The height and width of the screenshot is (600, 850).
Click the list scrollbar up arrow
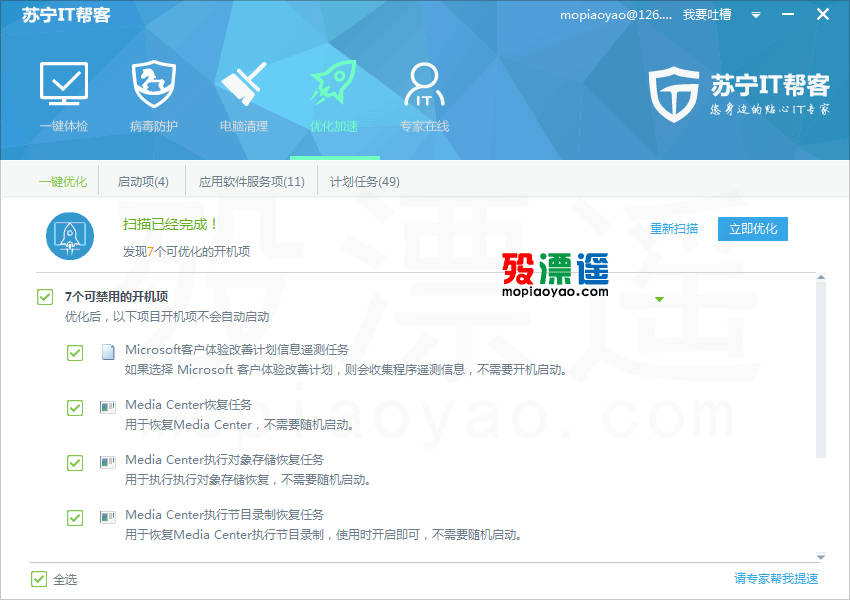click(821, 278)
